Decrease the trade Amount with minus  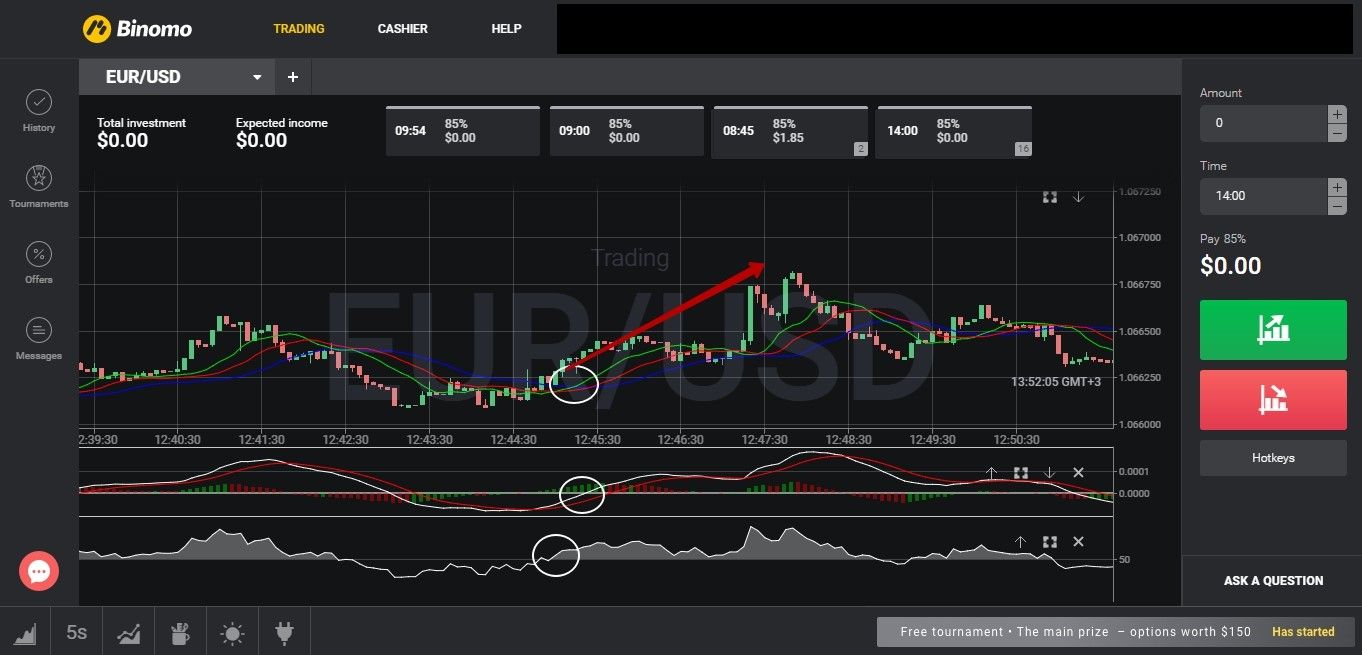[x=1337, y=133]
